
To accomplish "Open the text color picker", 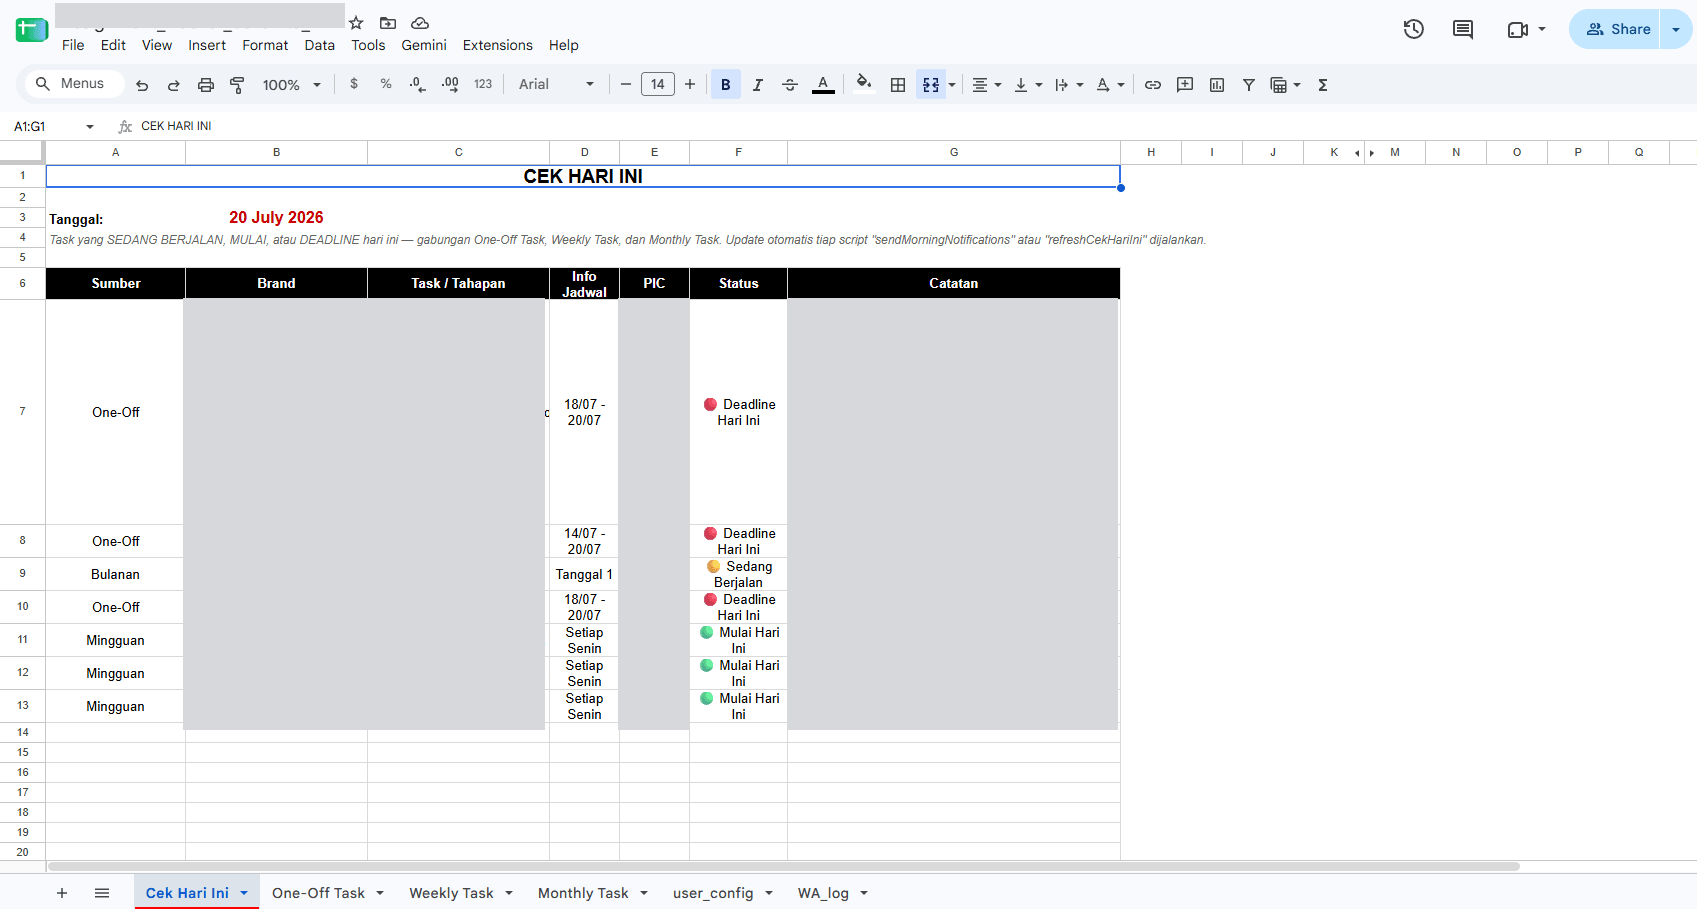I will pyautogui.click(x=823, y=85).
